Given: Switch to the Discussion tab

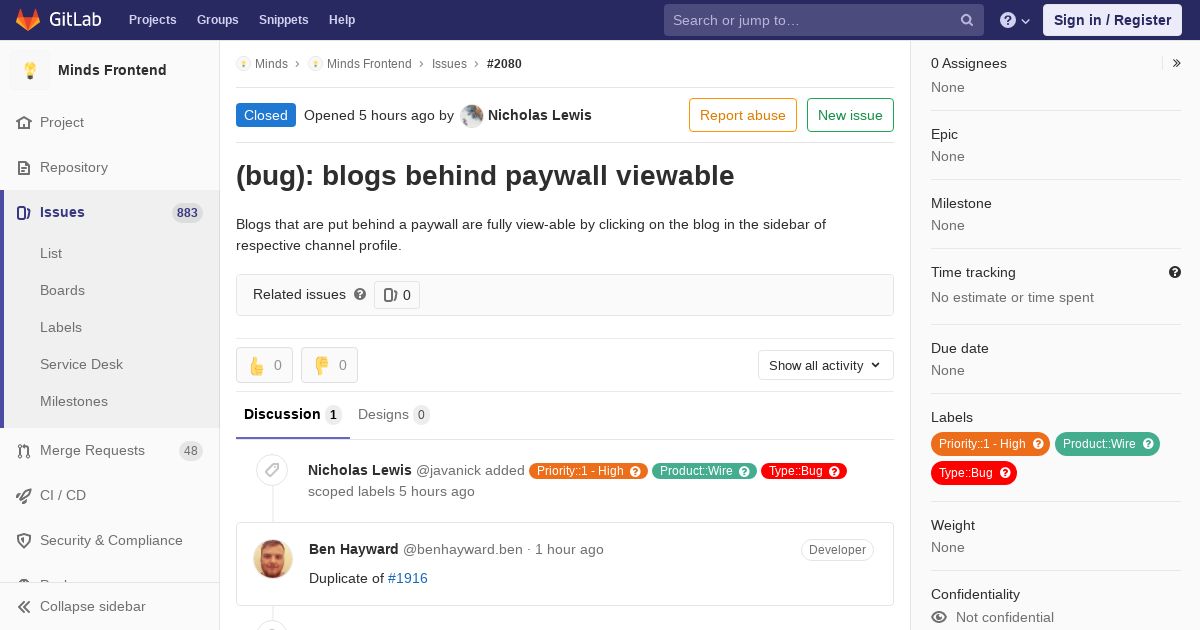Looking at the screenshot, I should [x=293, y=414].
